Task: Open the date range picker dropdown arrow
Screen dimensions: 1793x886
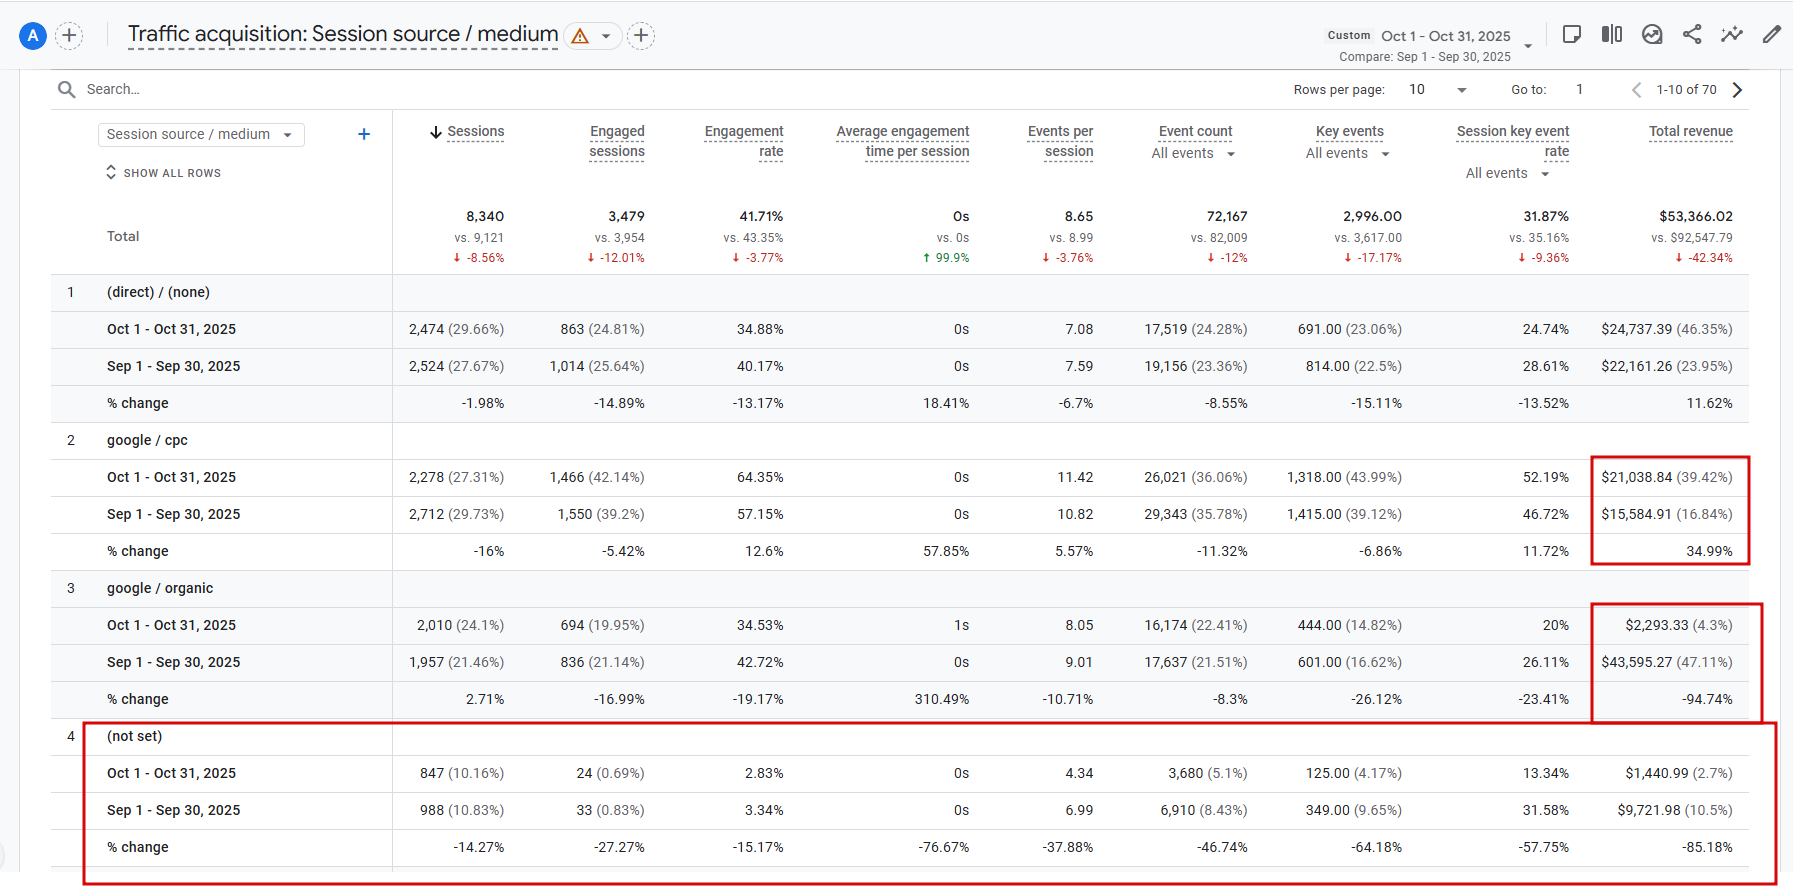Action: tap(1528, 46)
